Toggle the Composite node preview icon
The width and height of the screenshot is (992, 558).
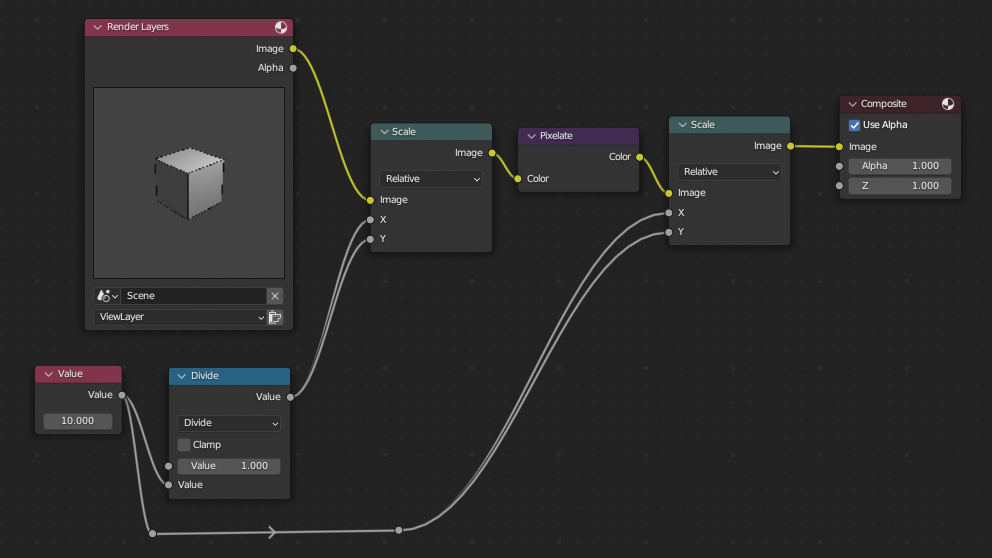pos(948,104)
